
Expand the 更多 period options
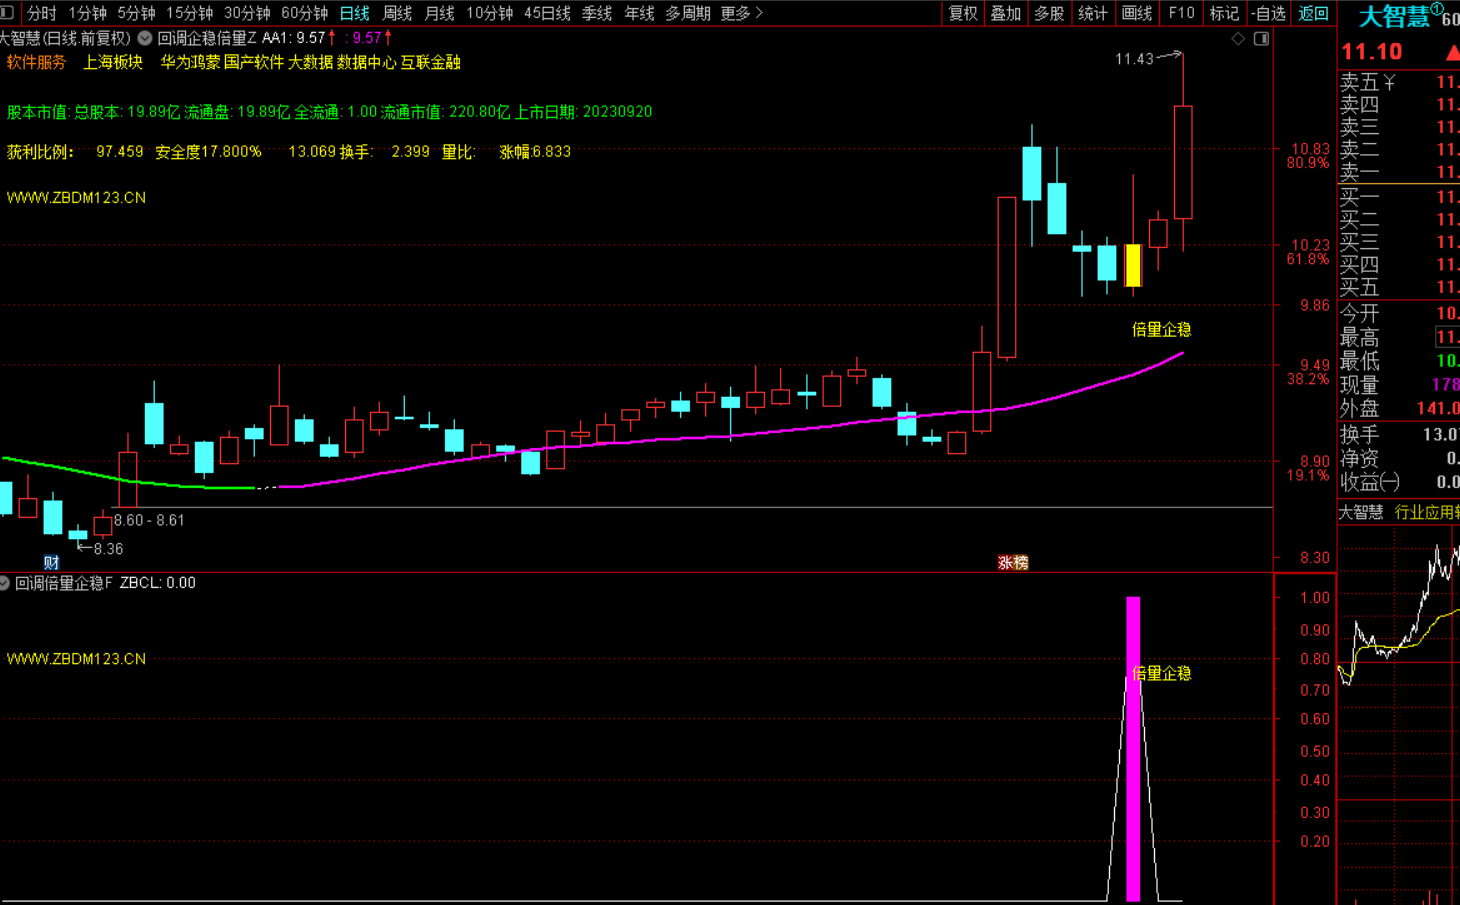pos(741,13)
